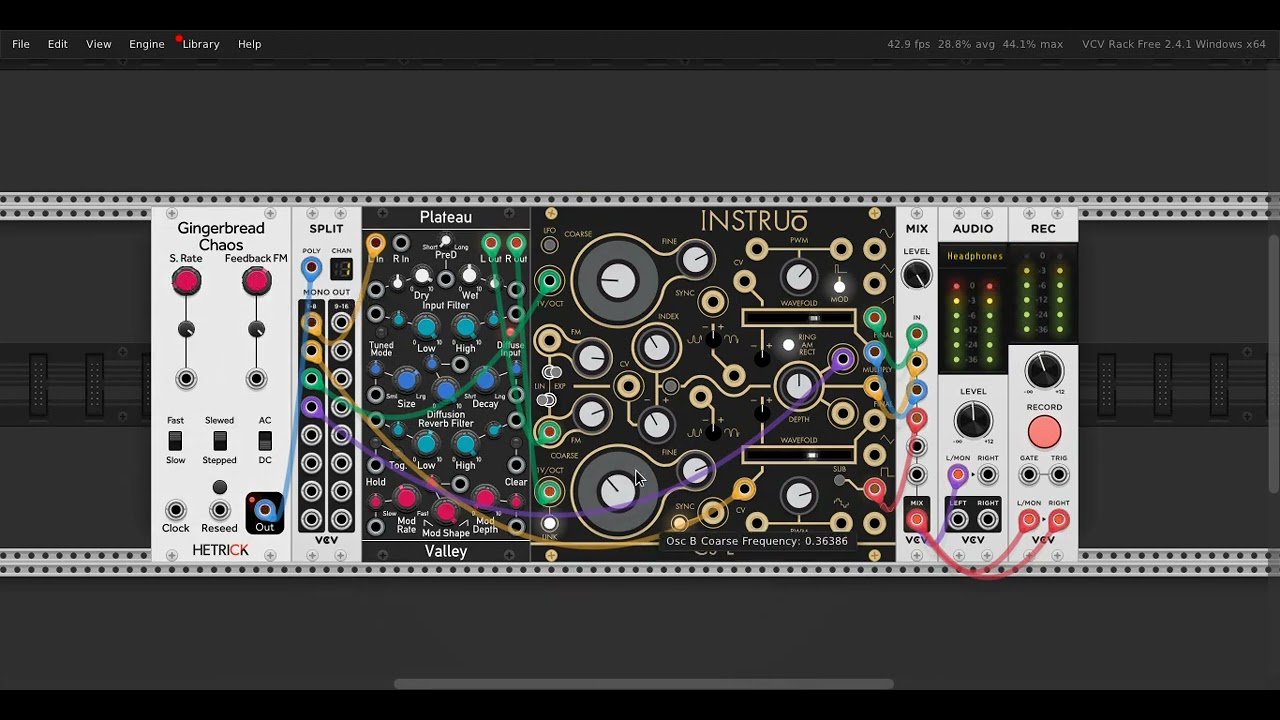Click the Headphones device display
This screenshot has height=720, width=1280.
pyautogui.click(x=974, y=256)
